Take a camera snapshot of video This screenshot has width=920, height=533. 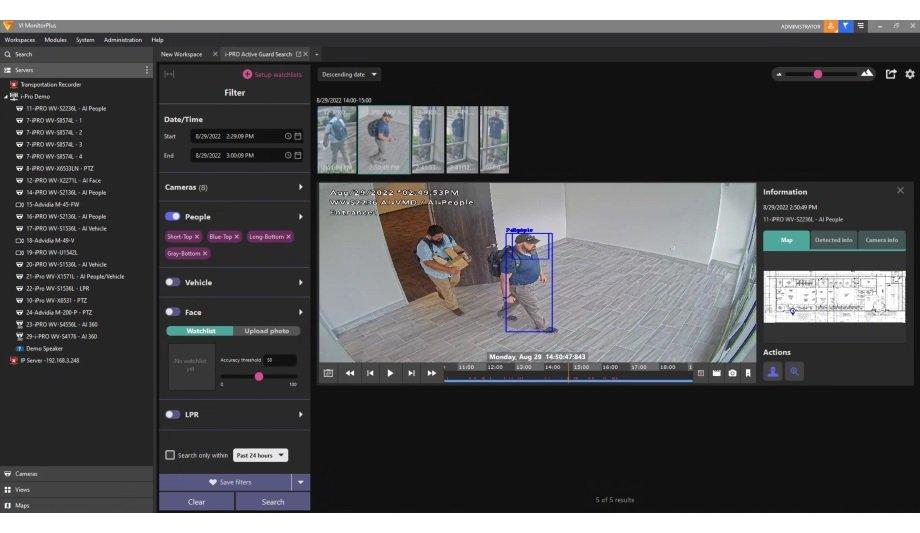(x=732, y=373)
